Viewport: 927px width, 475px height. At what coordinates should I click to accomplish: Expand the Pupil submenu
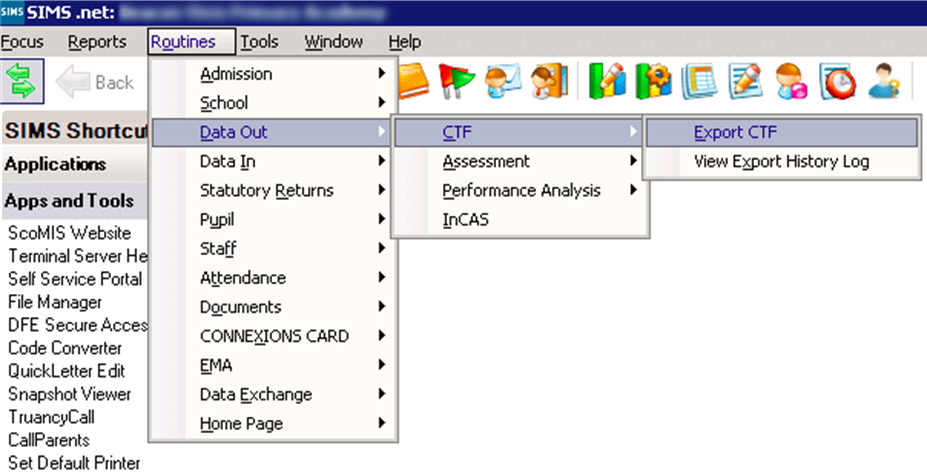pyautogui.click(x=272, y=219)
